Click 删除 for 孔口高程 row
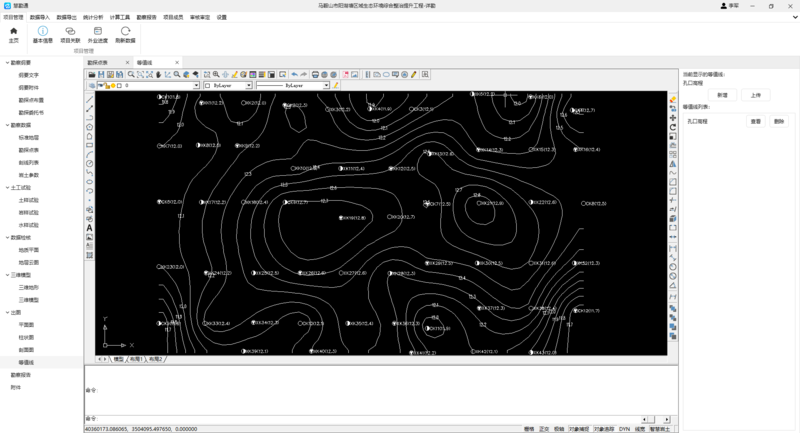The height and width of the screenshot is (433, 800). (779, 121)
